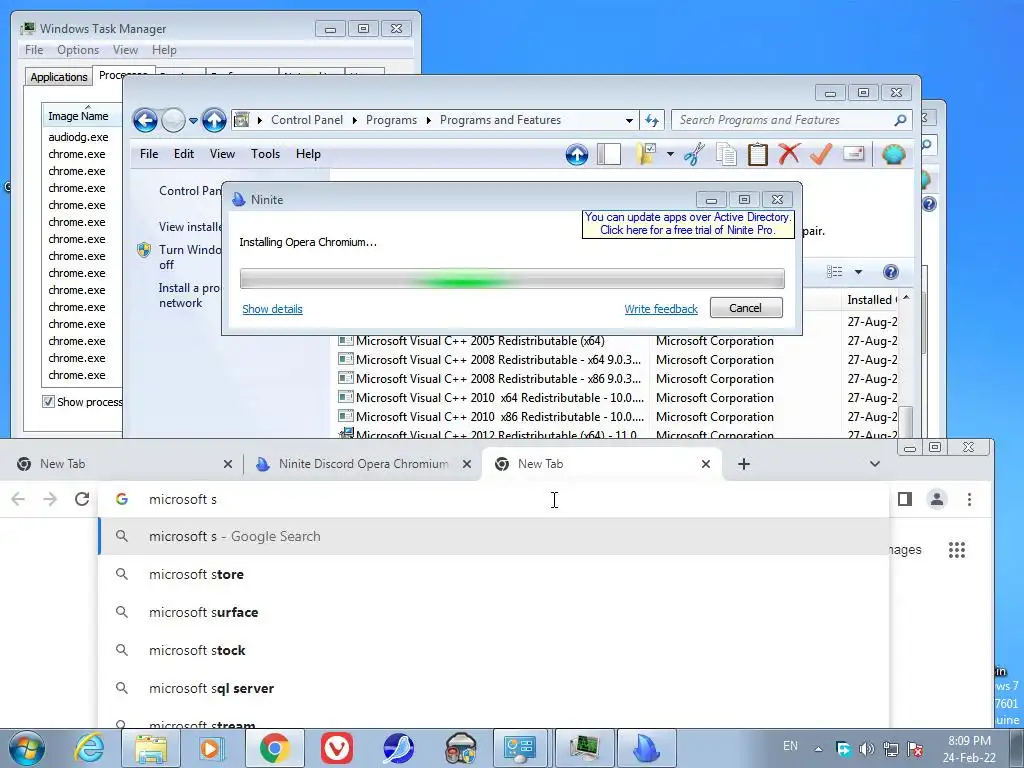Click the blue Up arrow toolbar icon

(577, 155)
